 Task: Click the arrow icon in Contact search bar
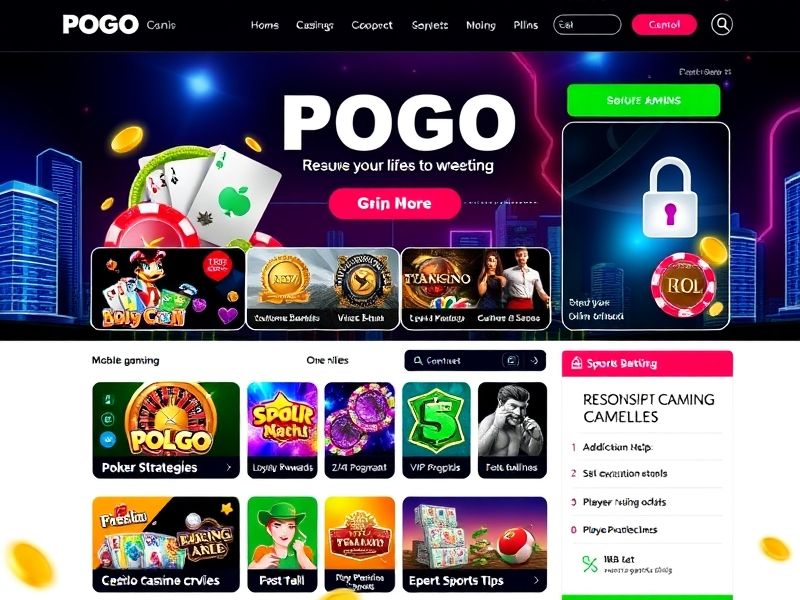tap(534, 361)
